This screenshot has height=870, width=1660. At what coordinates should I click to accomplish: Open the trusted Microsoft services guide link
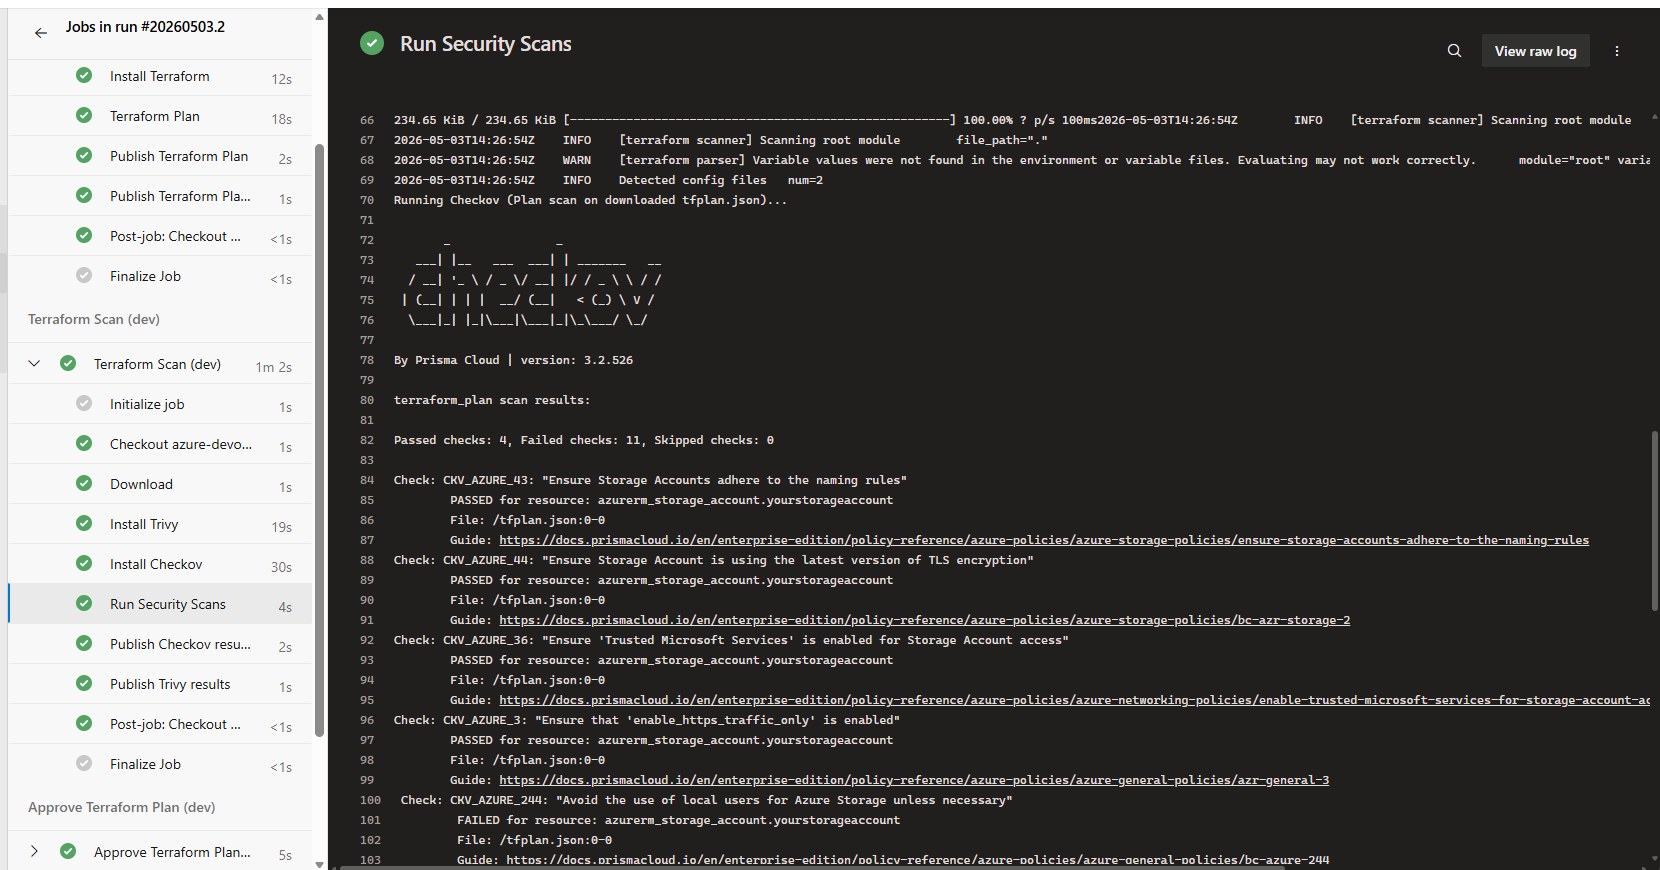tap(1074, 700)
